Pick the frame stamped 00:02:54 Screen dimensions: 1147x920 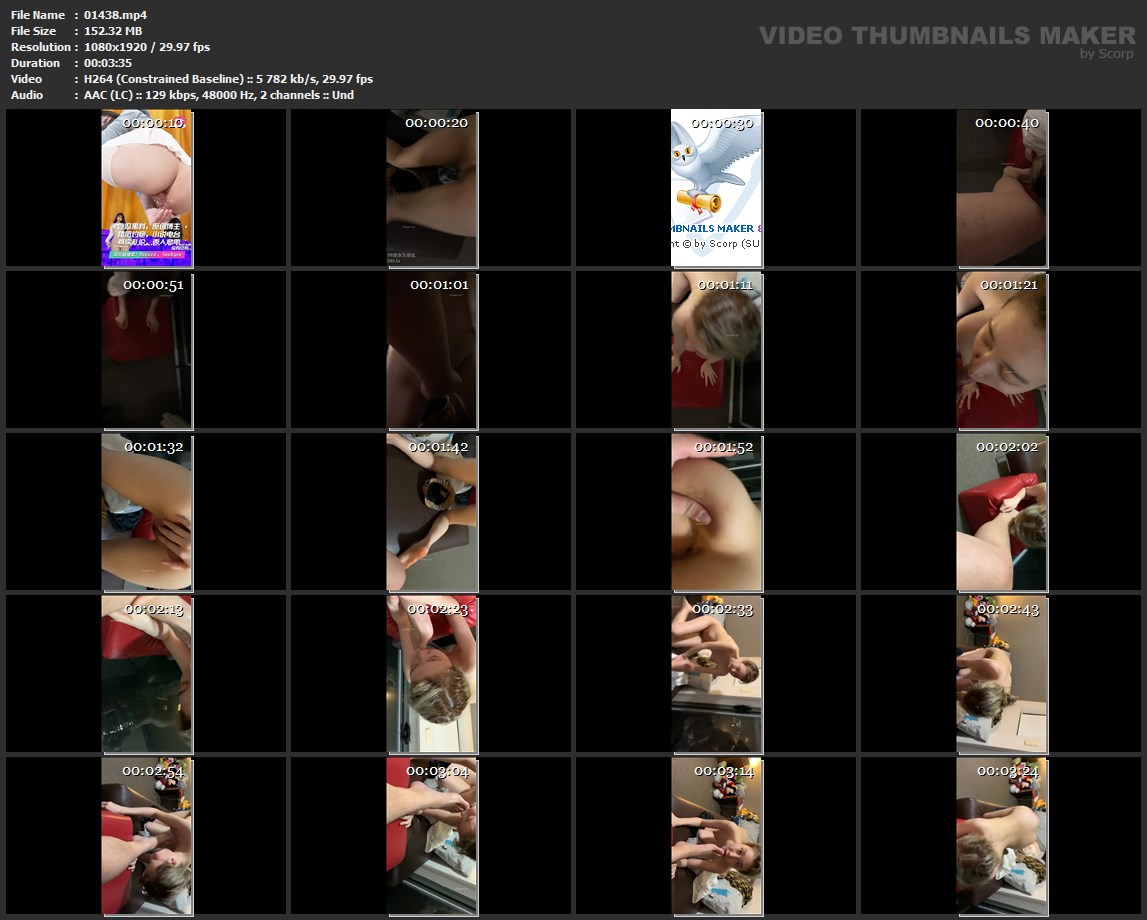pyautogui.click(x=146, y=837)
